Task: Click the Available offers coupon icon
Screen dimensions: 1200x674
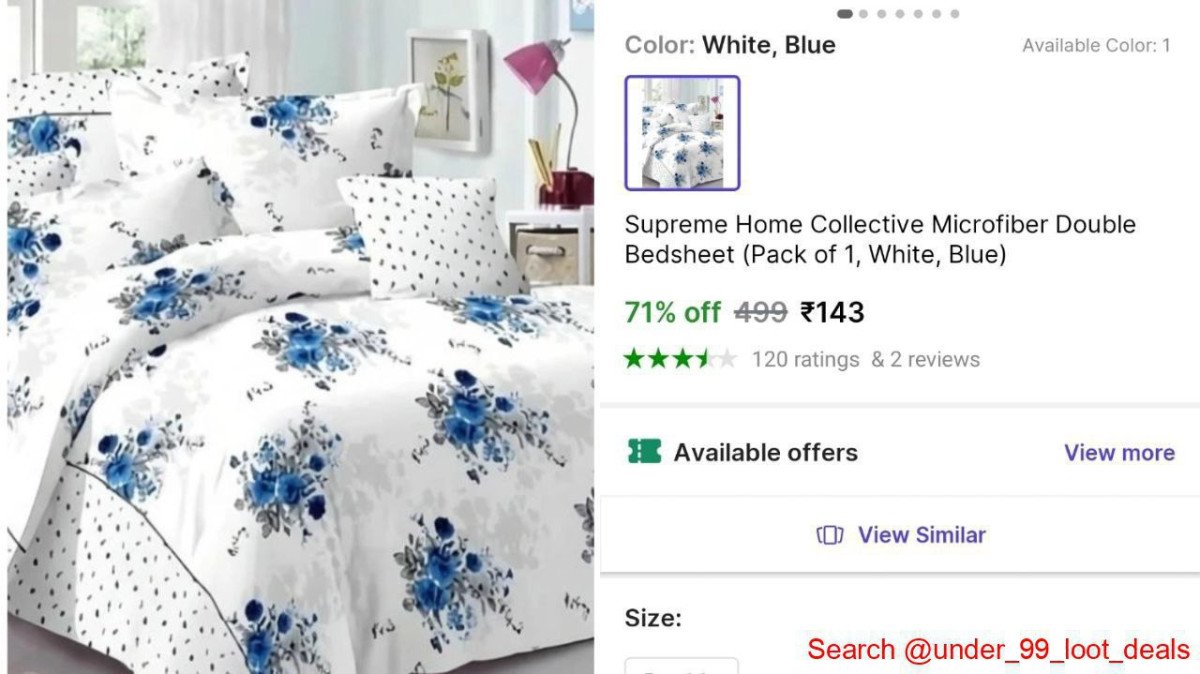Action: (644, 452)
